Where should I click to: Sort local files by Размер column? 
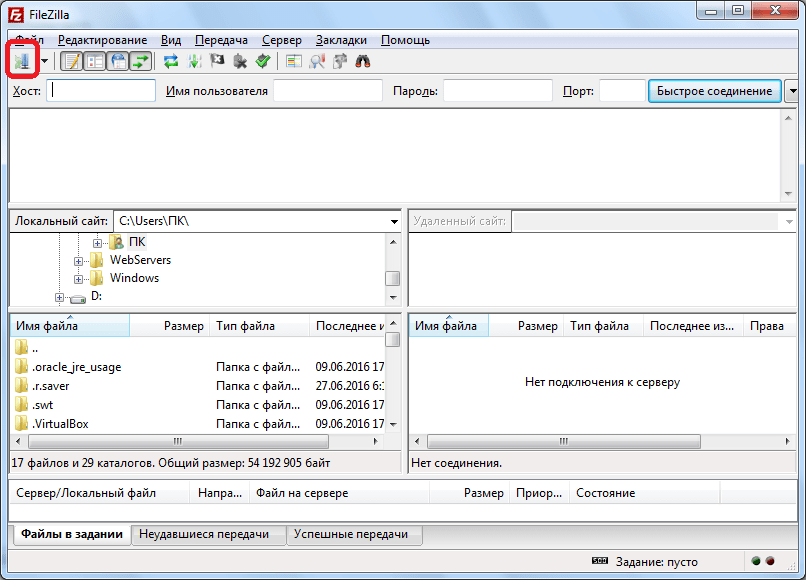point(183,326)
